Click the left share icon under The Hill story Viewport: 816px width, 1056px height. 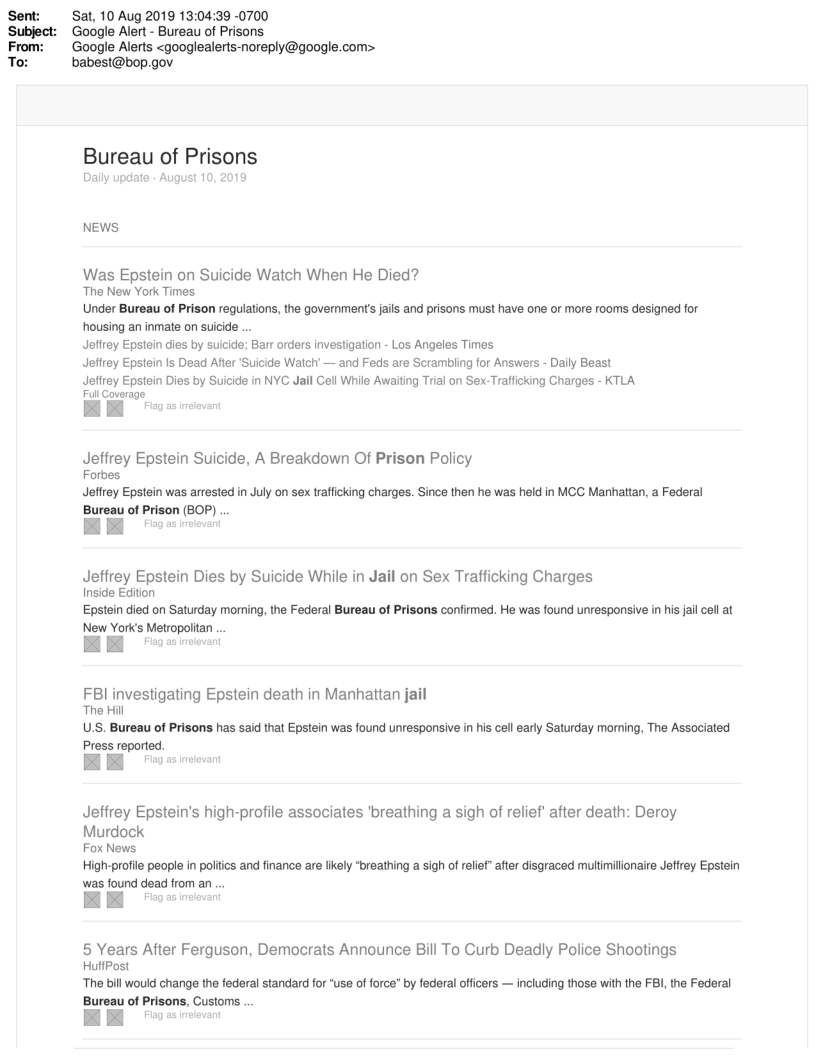tap(92, 761)
